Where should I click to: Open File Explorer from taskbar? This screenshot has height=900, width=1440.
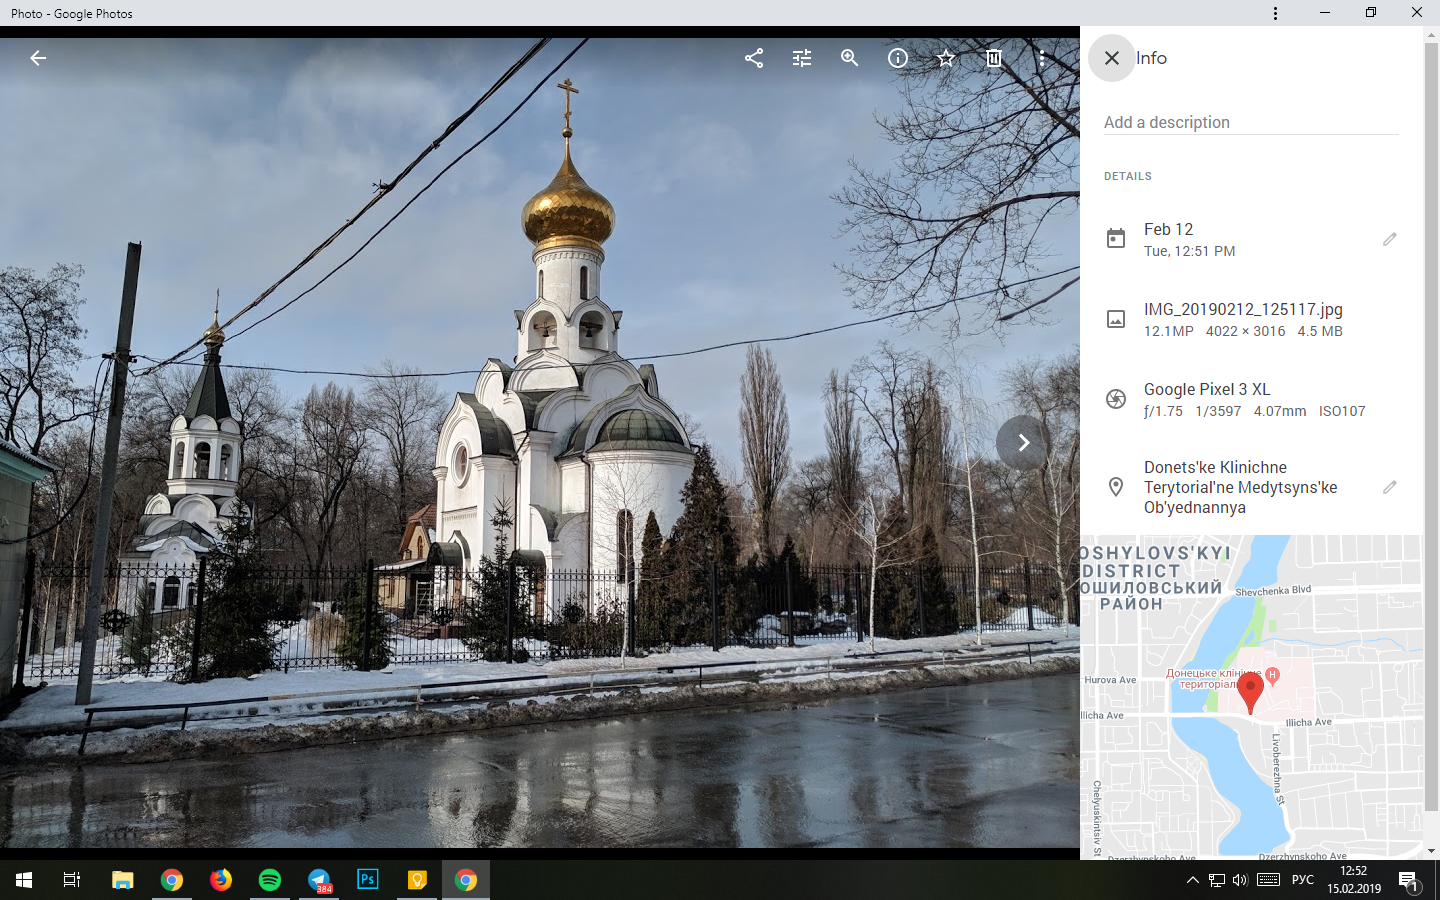pyautogui.click(x=122, y=880)
